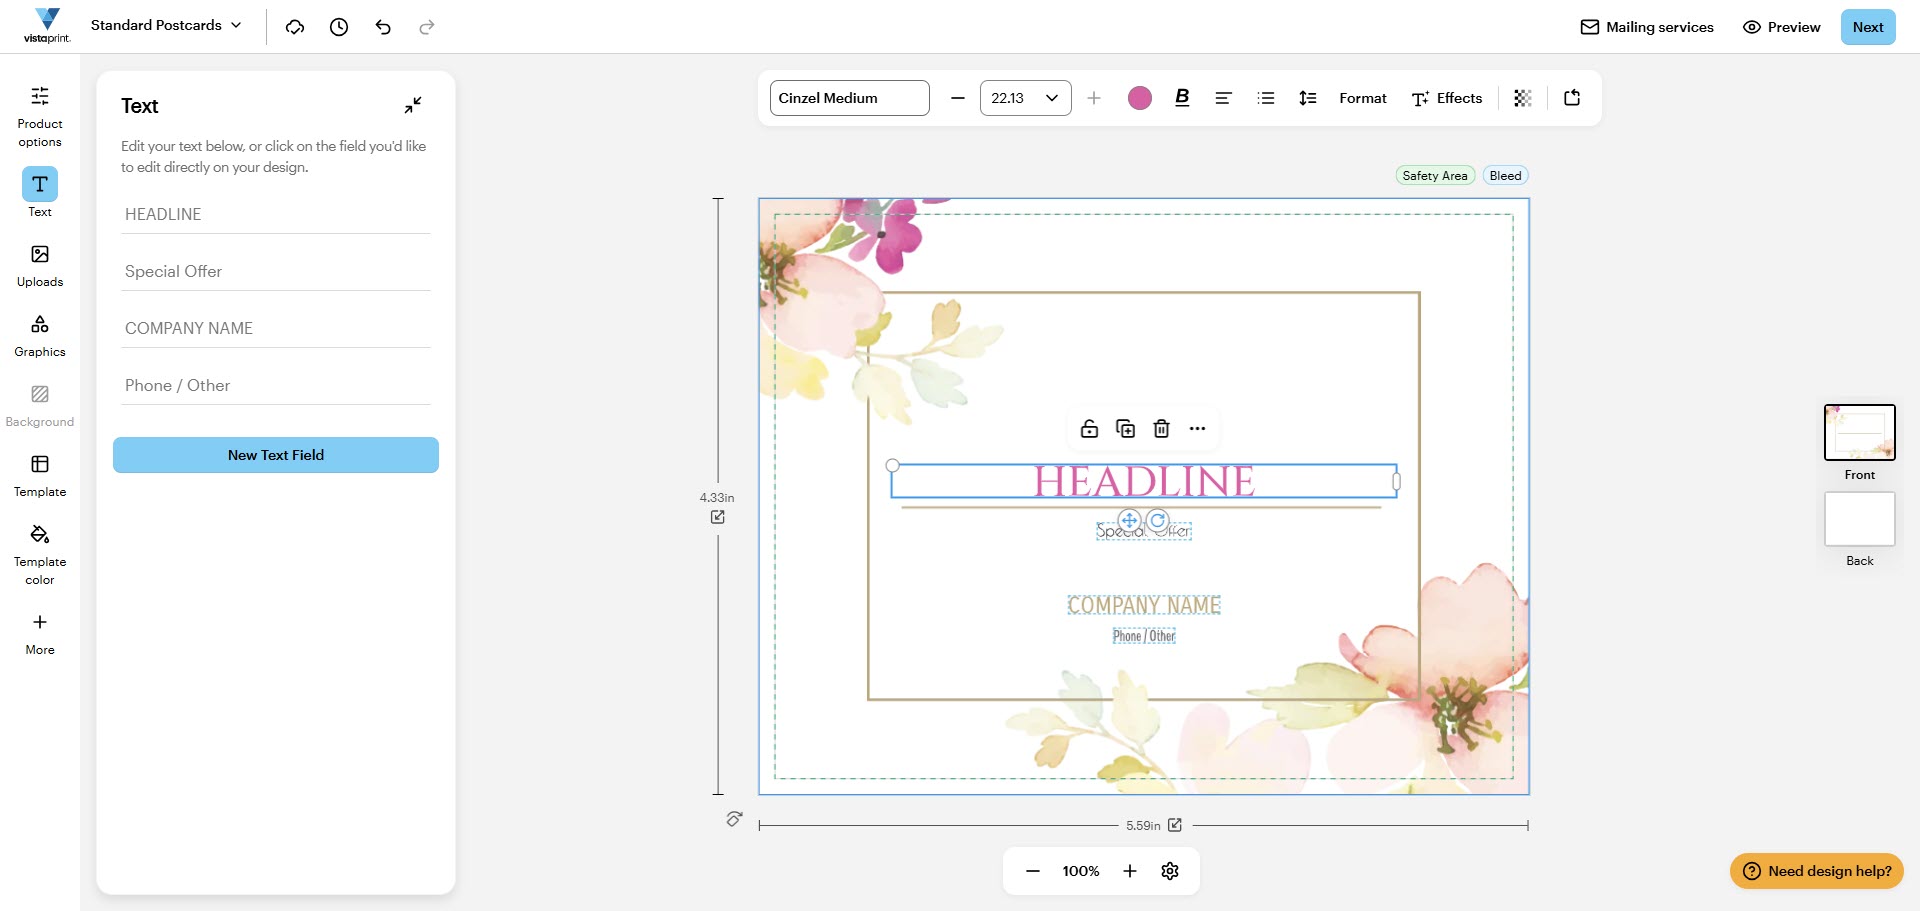Select Phone / Other text on canvas
The height and width of the screenshot is (911, 1920).
pos(1144,636)
